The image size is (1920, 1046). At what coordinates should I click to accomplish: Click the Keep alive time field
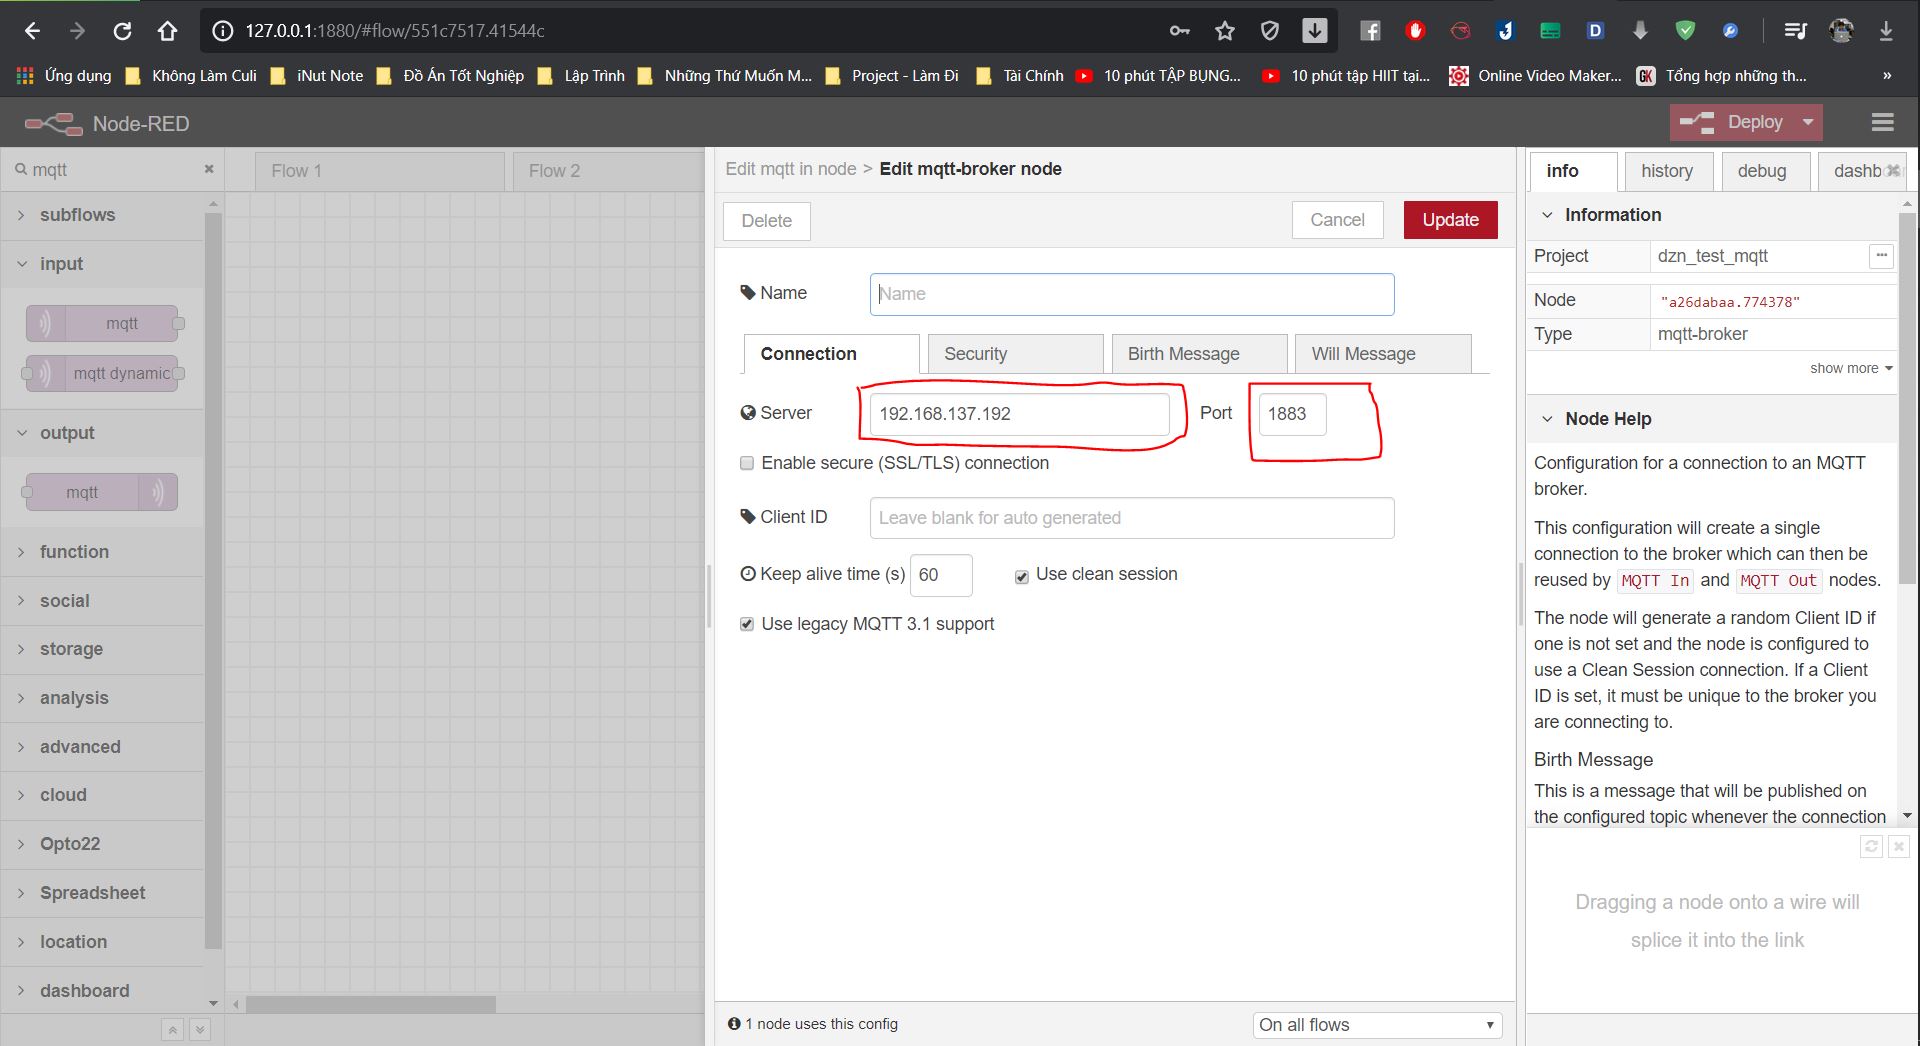(x=941, y=575)
